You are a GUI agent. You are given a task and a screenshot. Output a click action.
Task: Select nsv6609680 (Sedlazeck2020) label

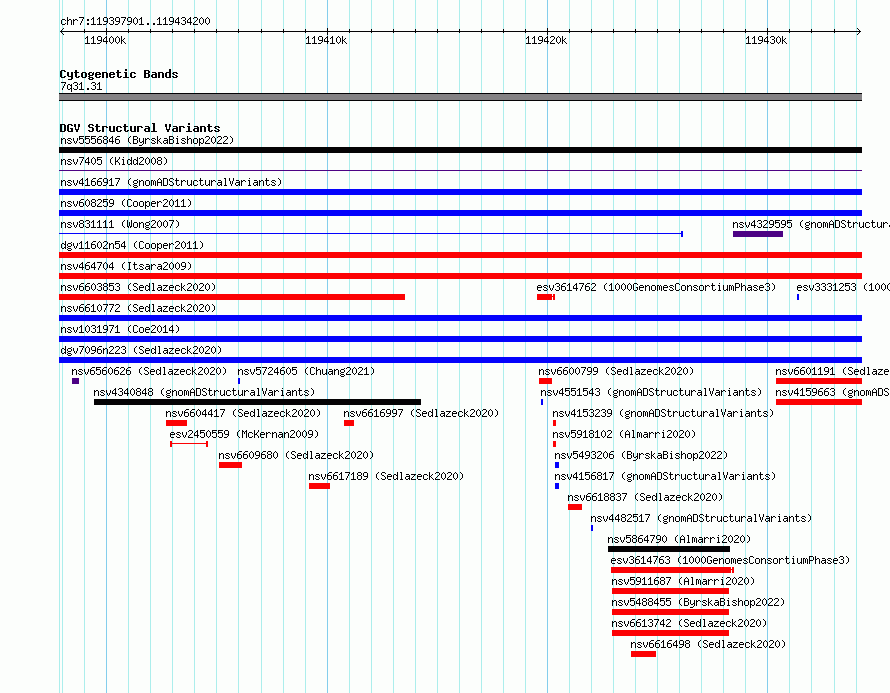pos(296,455)
